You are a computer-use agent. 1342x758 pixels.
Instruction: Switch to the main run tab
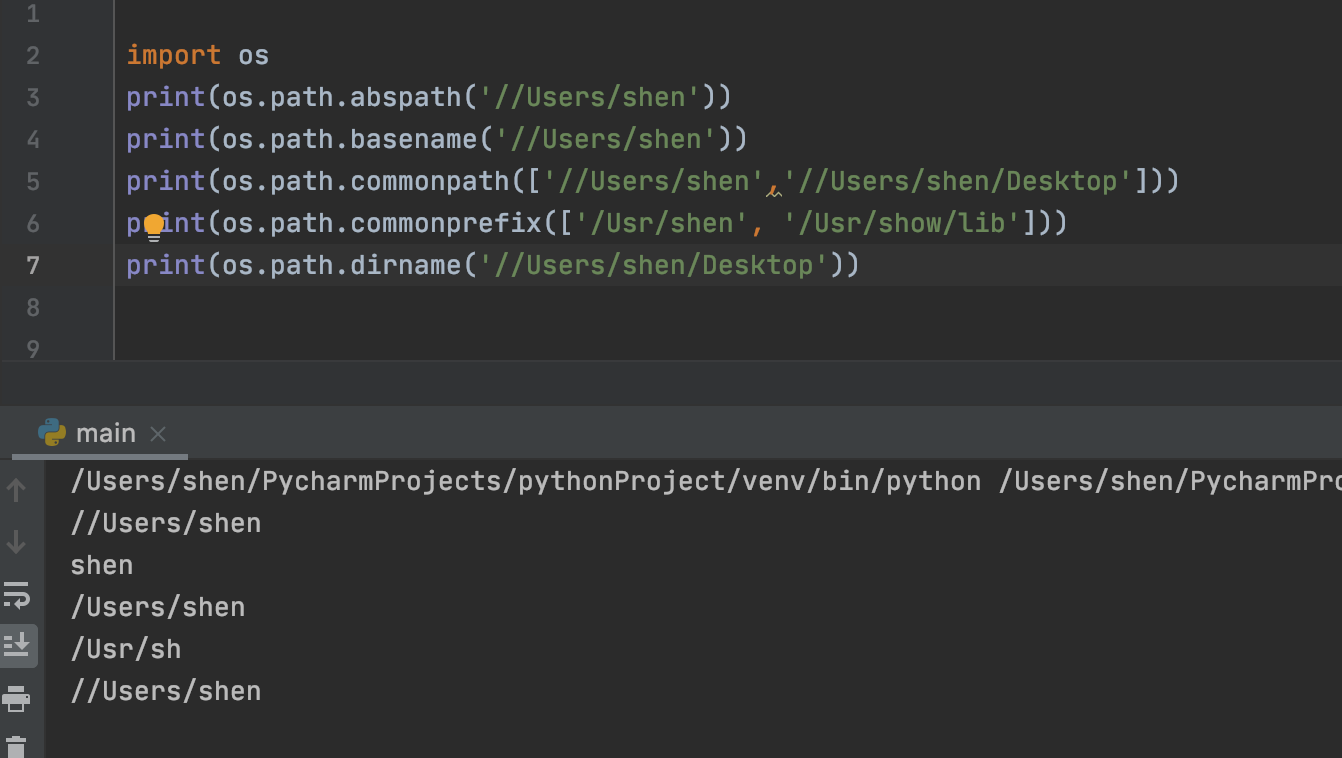pyautogui.click(x=105, y=433)
